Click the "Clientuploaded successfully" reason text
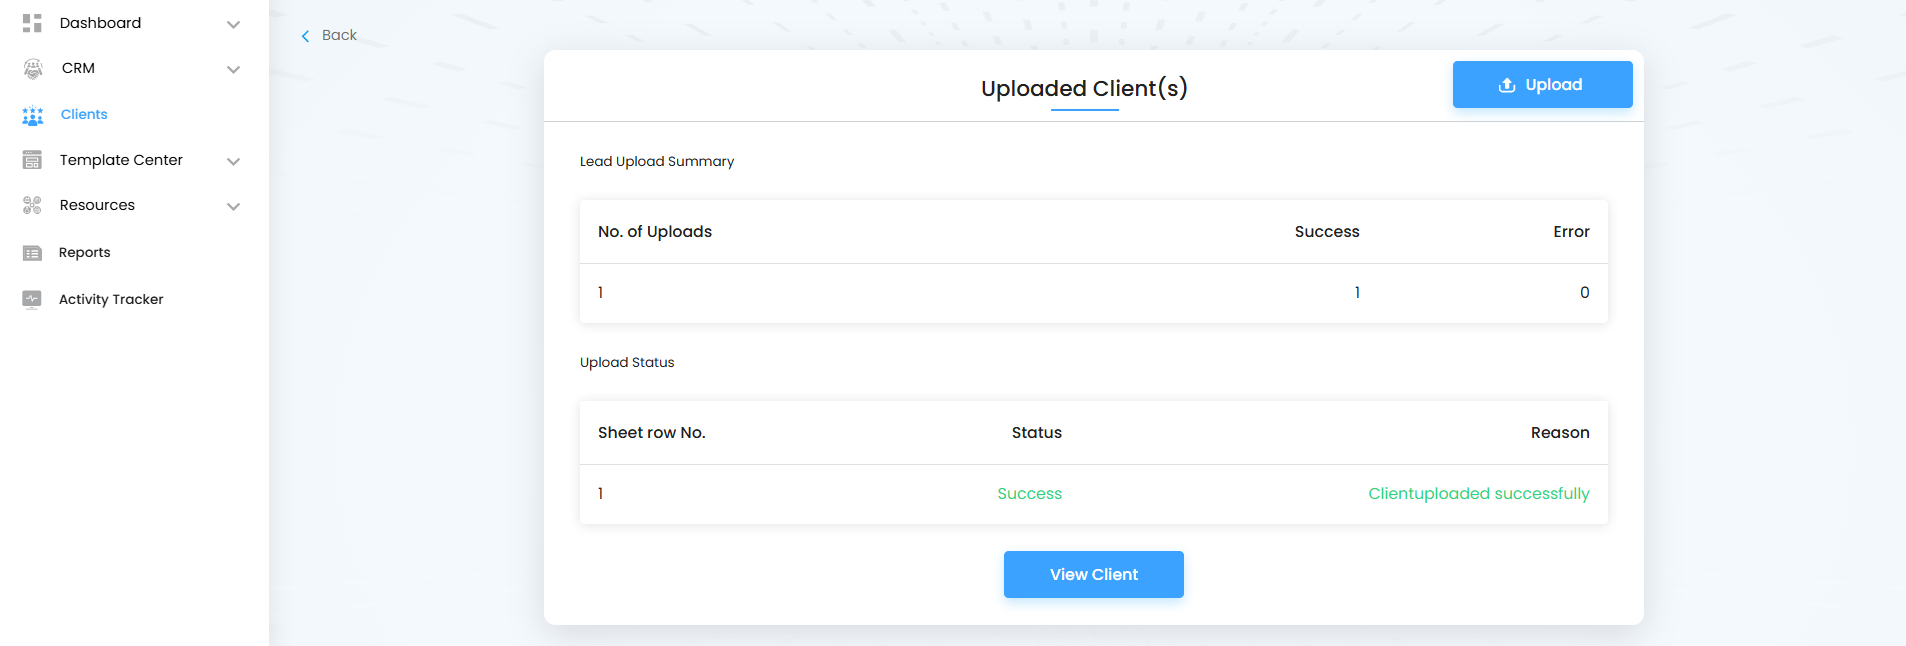This screenshot has width=1906, height=646. [x=1478, y=494]
